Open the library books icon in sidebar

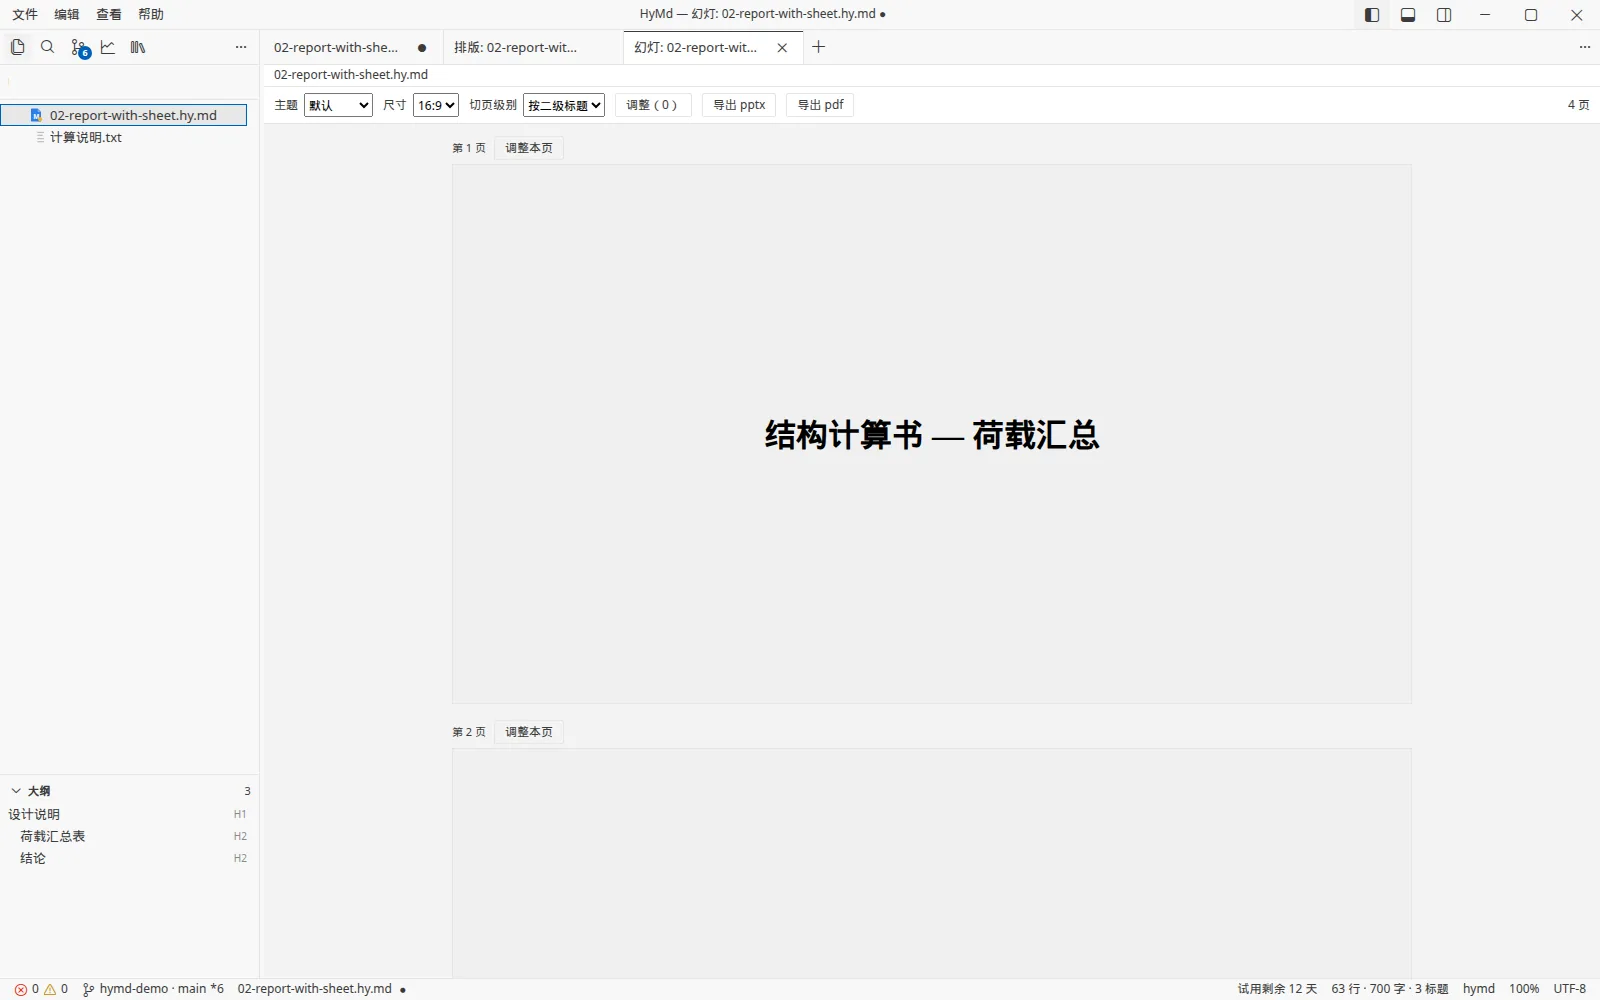click(x=138, y=47)
